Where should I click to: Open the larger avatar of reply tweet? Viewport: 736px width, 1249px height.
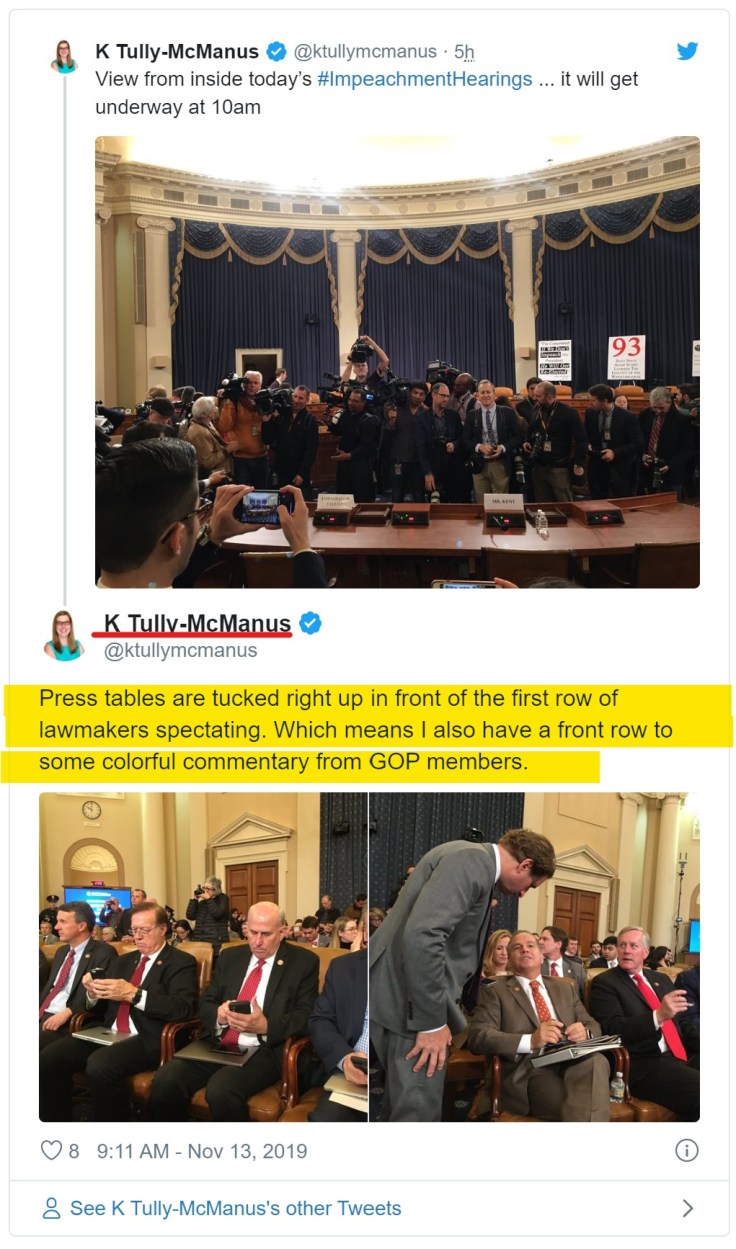pyautogui.click(x=64, y=635)
